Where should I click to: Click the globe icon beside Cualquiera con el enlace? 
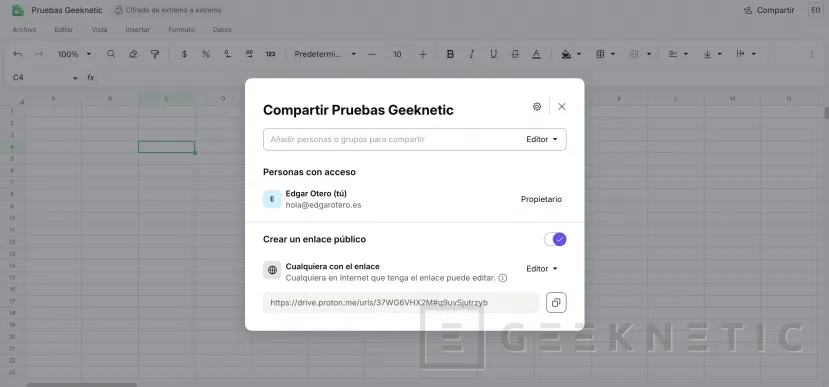[x=272, y=270]
